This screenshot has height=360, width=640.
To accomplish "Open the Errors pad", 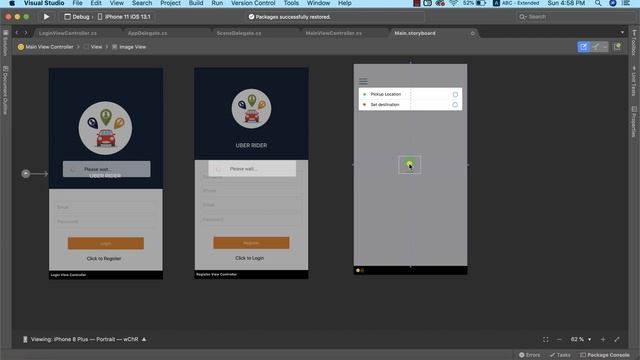I will [529, 355].
